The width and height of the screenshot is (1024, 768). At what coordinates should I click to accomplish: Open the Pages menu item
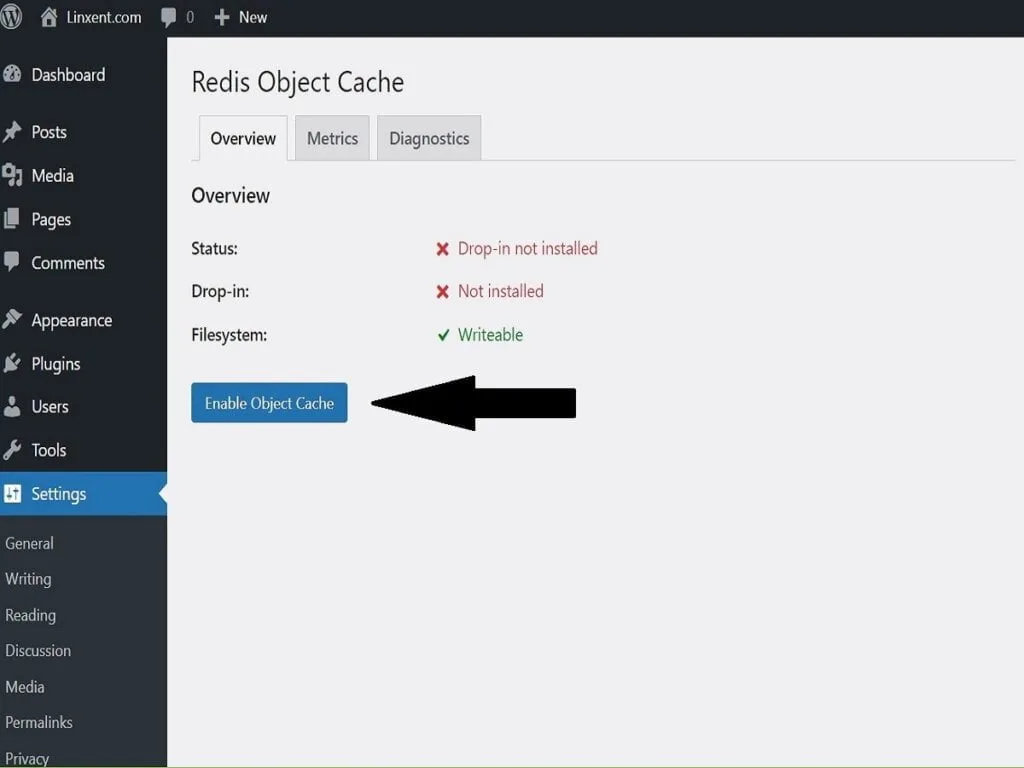coord(51,219)
